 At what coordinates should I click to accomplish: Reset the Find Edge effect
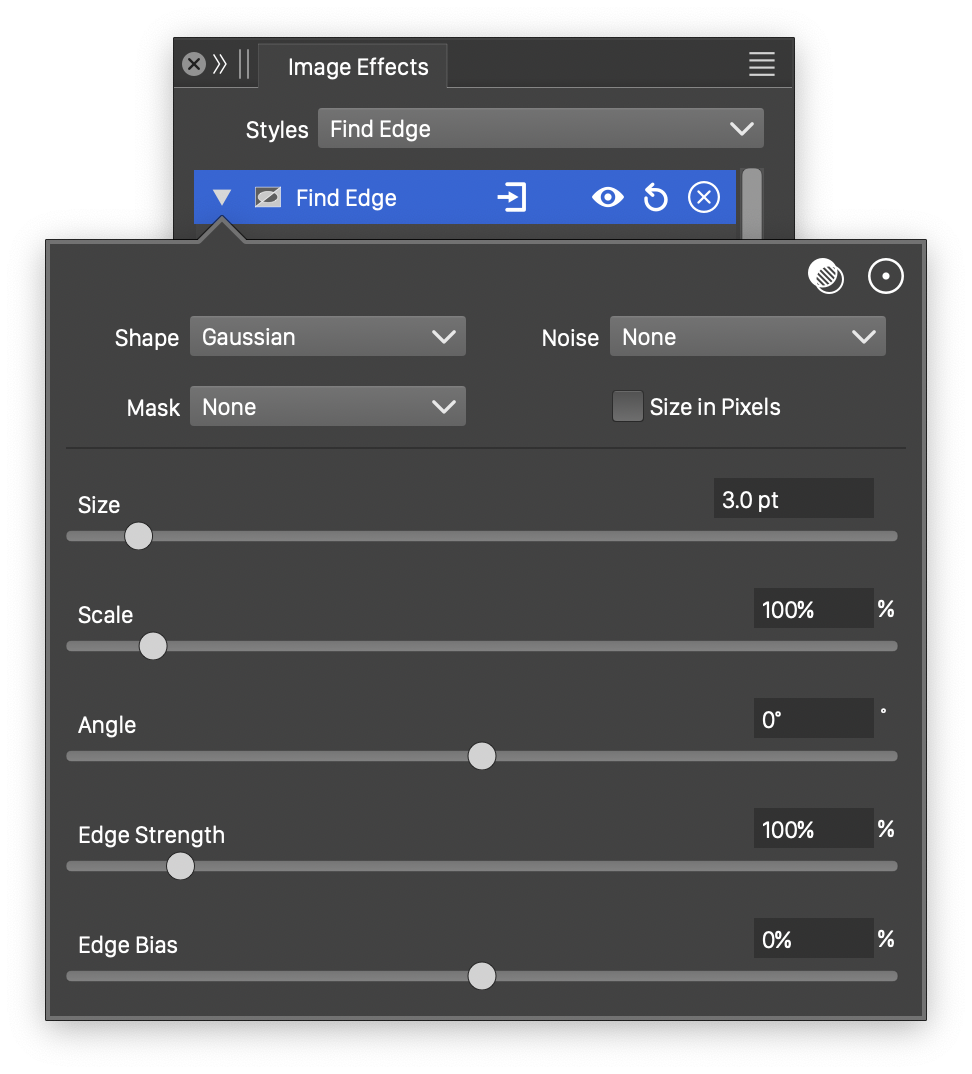(x=655, y=198)
